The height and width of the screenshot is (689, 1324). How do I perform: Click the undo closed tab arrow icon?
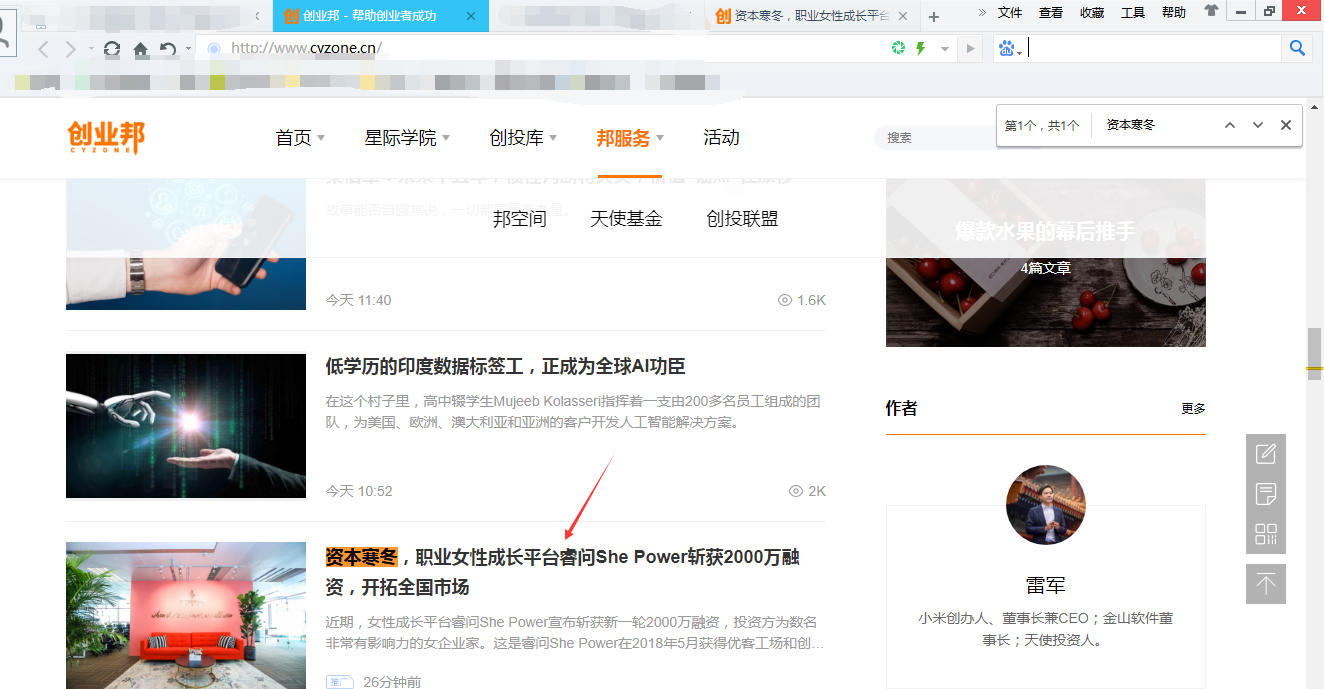coord(168,49)
